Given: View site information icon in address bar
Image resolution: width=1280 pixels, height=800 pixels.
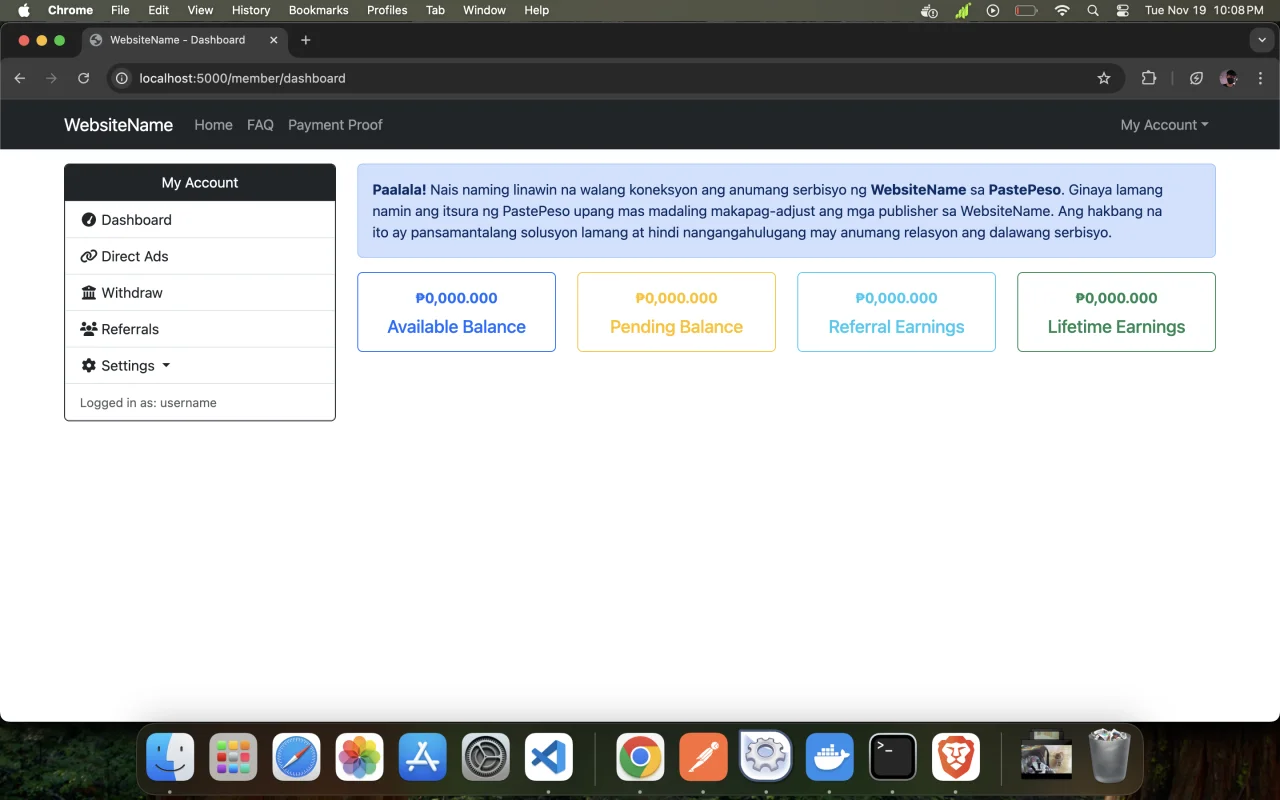Looking at the screenshot, I should (x=122, y=78).
